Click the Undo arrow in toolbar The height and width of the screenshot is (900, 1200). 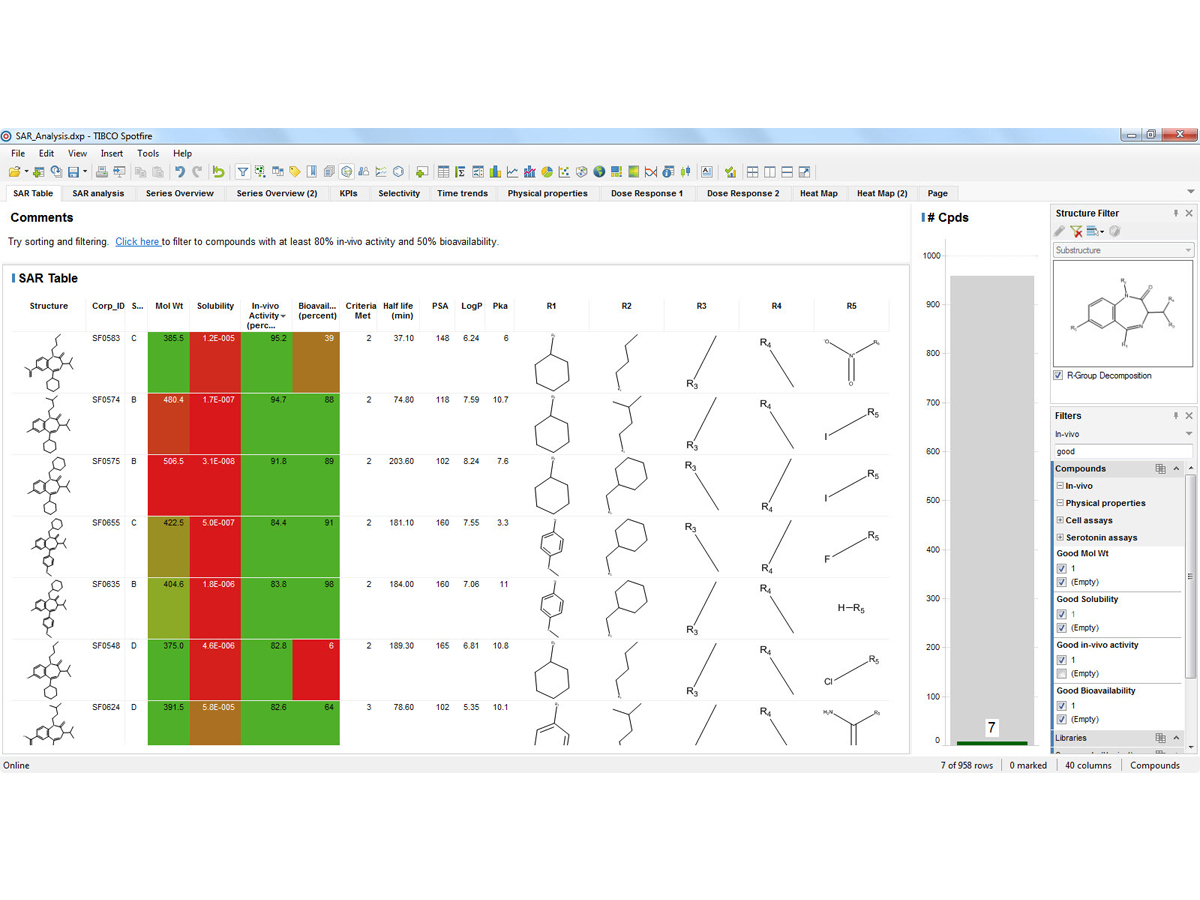point(180,172)
